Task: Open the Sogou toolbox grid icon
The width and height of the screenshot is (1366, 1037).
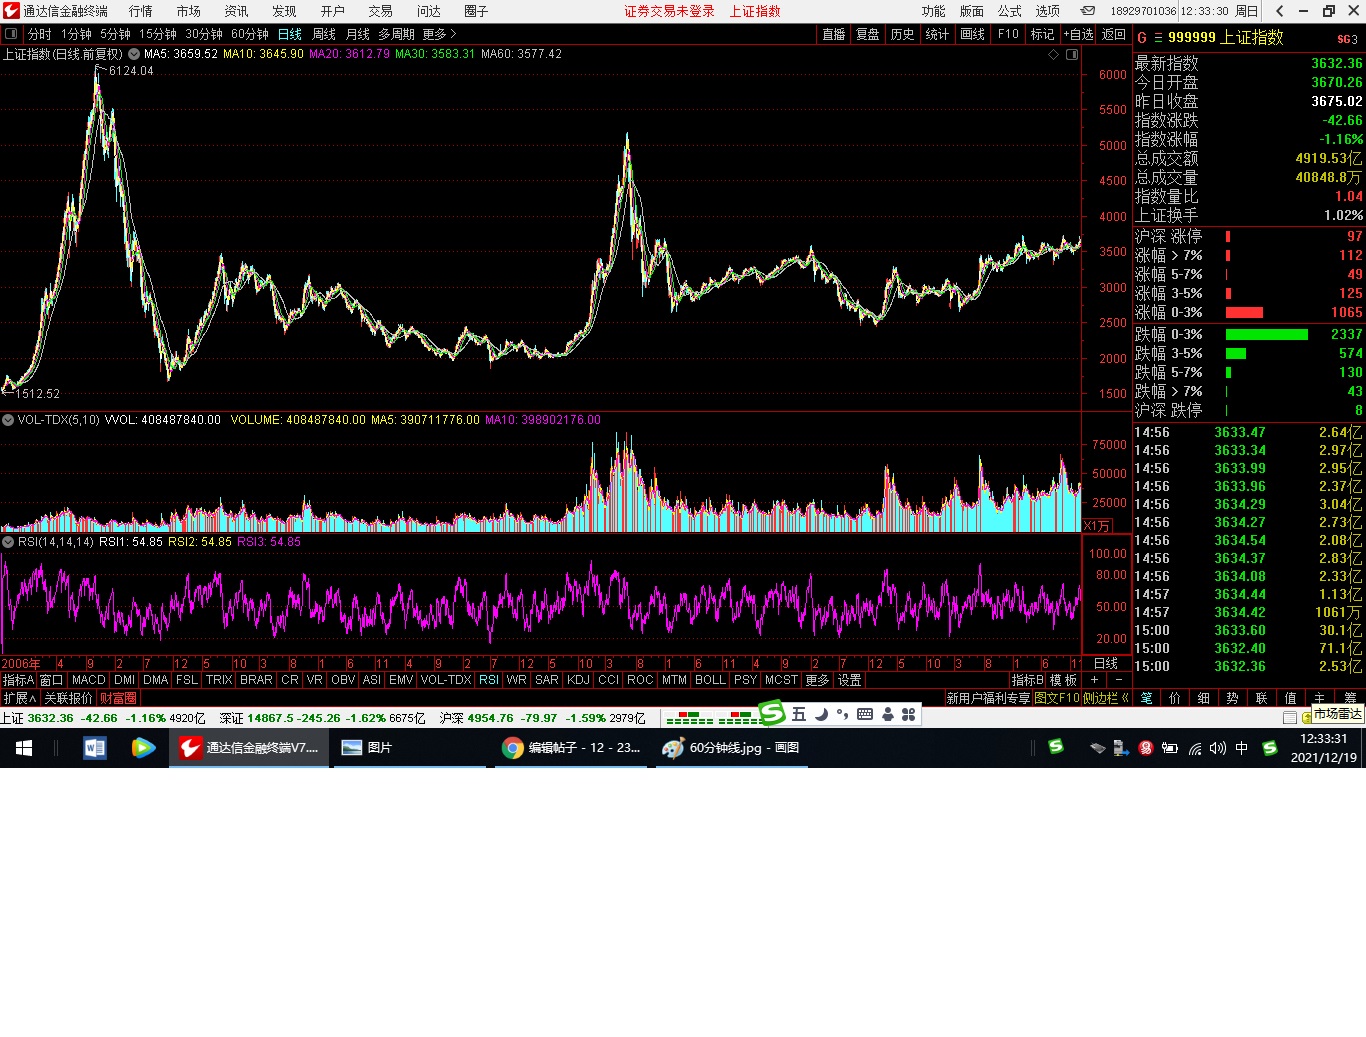Action: pos(908,714)
